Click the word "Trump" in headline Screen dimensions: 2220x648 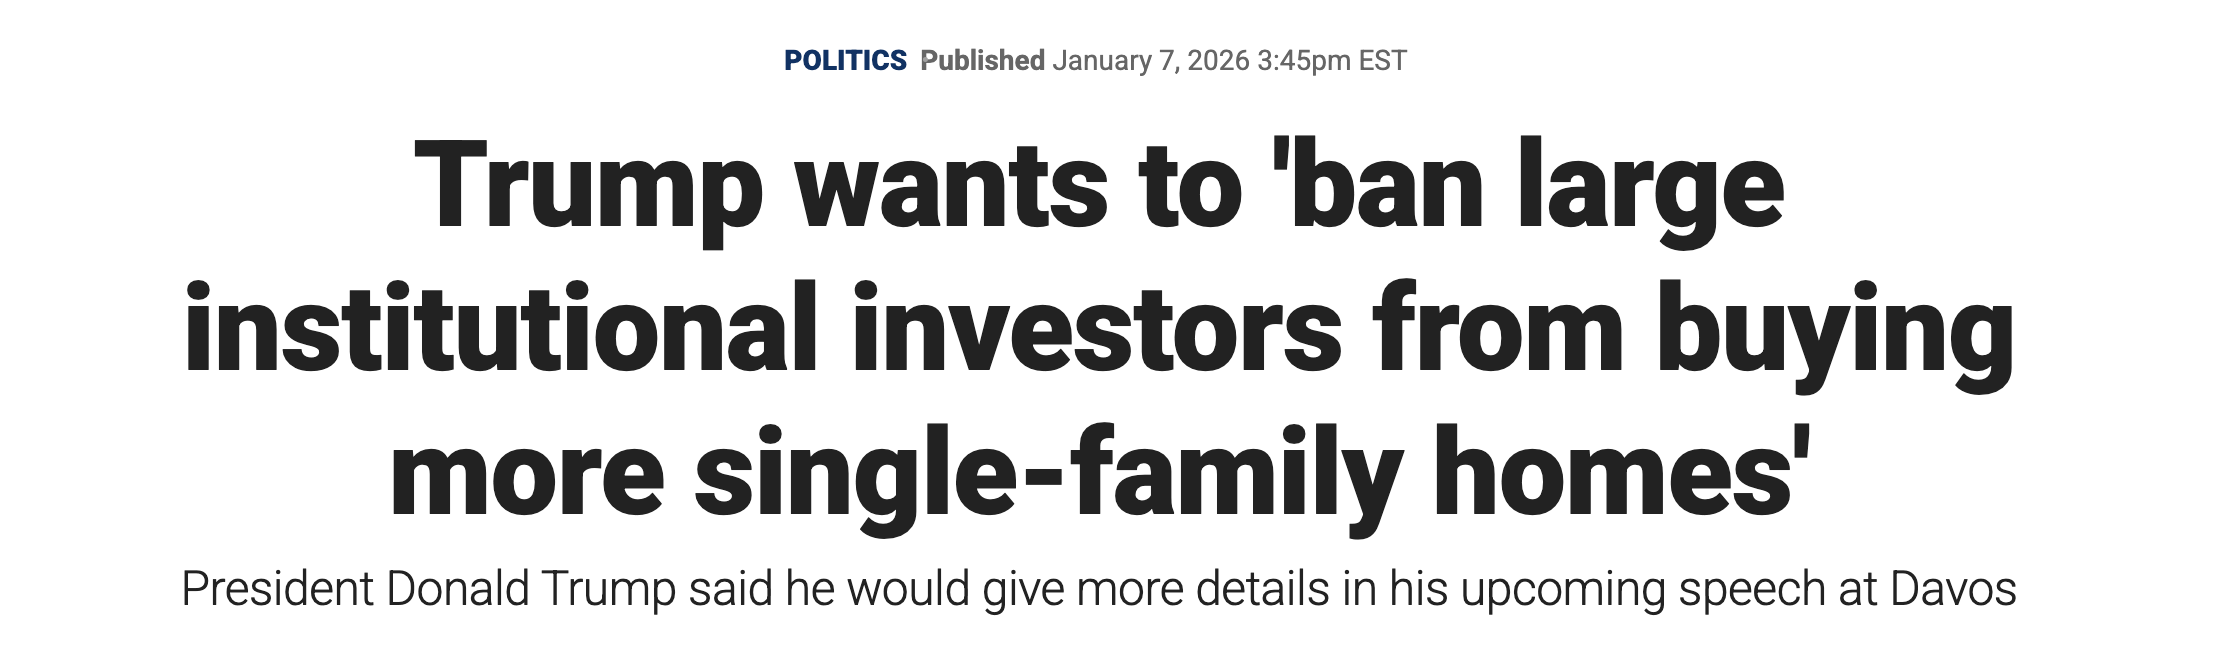point(588,188)
